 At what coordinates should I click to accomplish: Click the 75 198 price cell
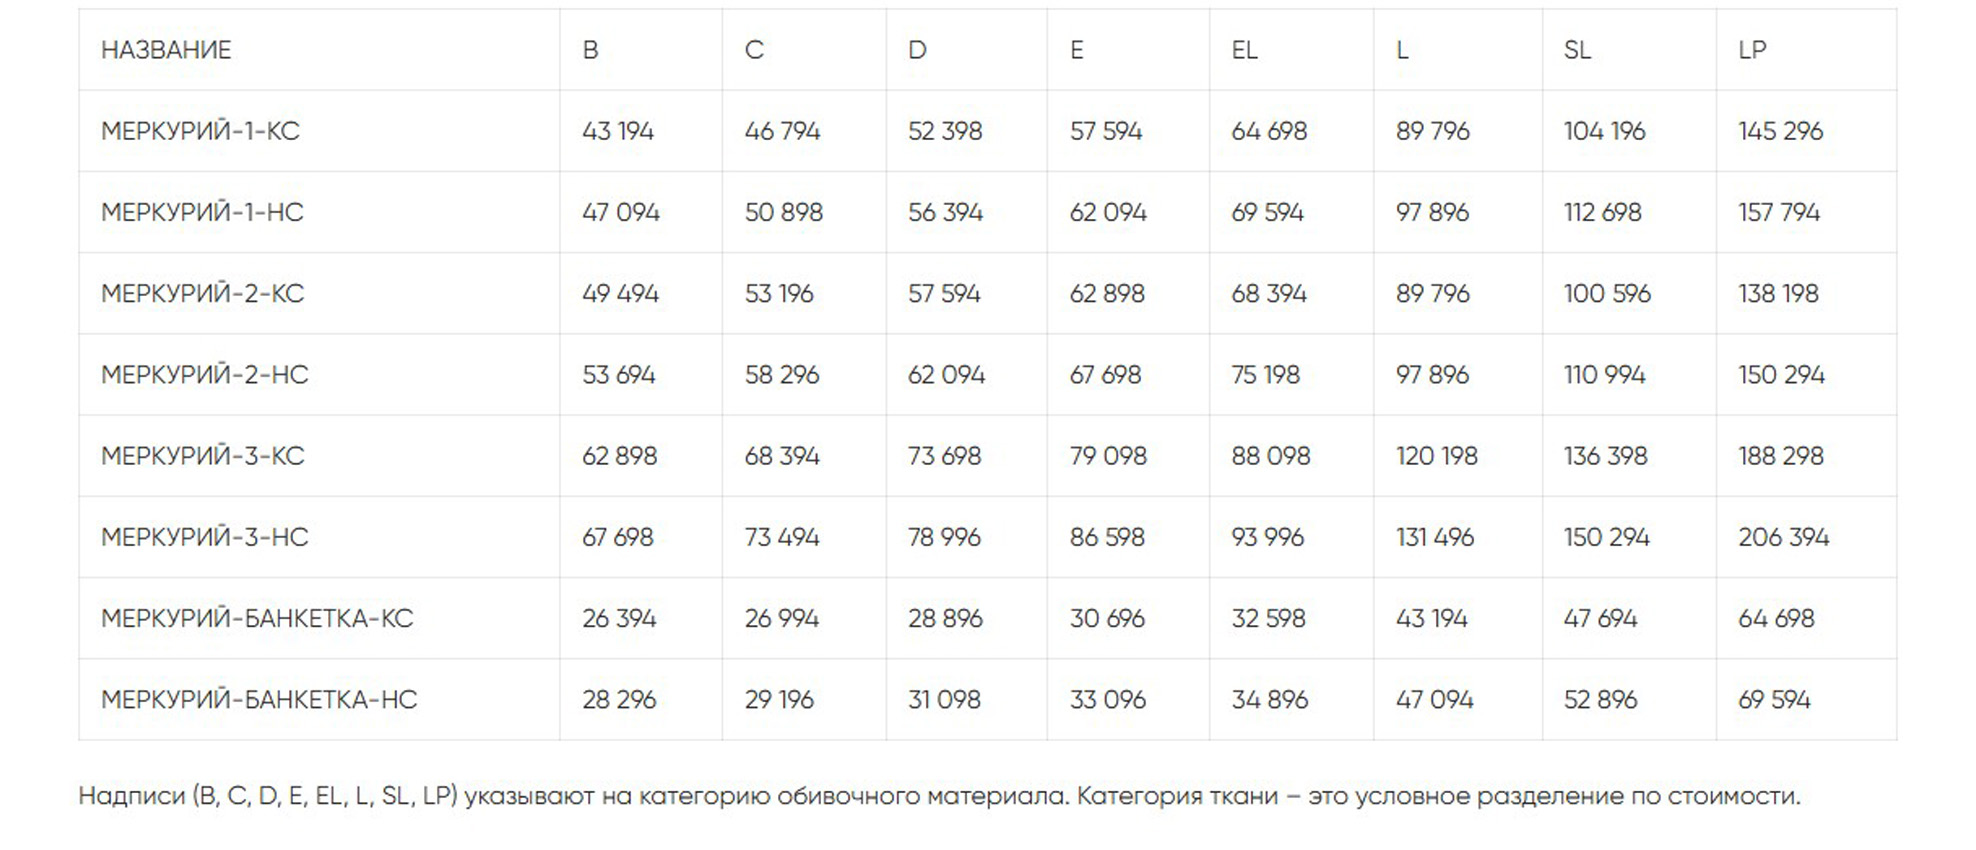click(1265, 375)
